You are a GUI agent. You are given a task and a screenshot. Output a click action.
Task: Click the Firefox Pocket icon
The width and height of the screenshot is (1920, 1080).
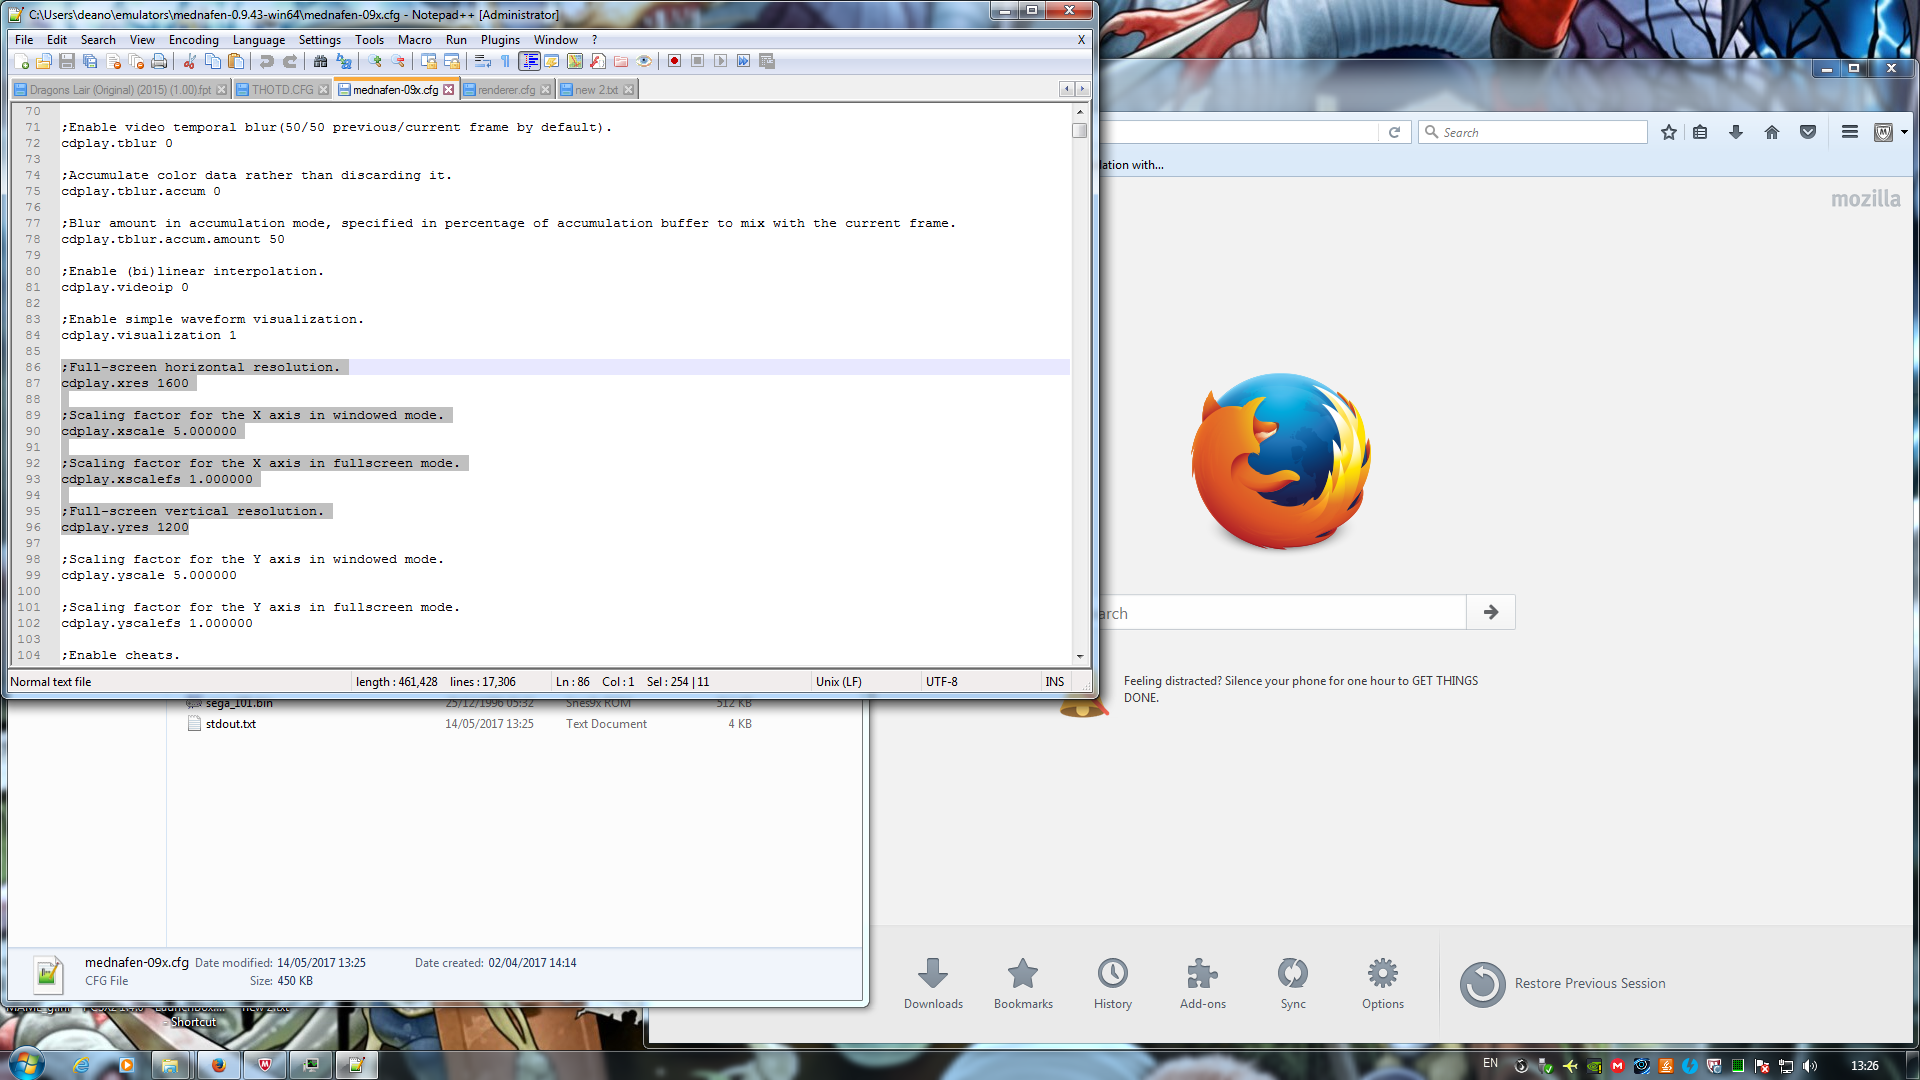click(x=1808, y=132)
